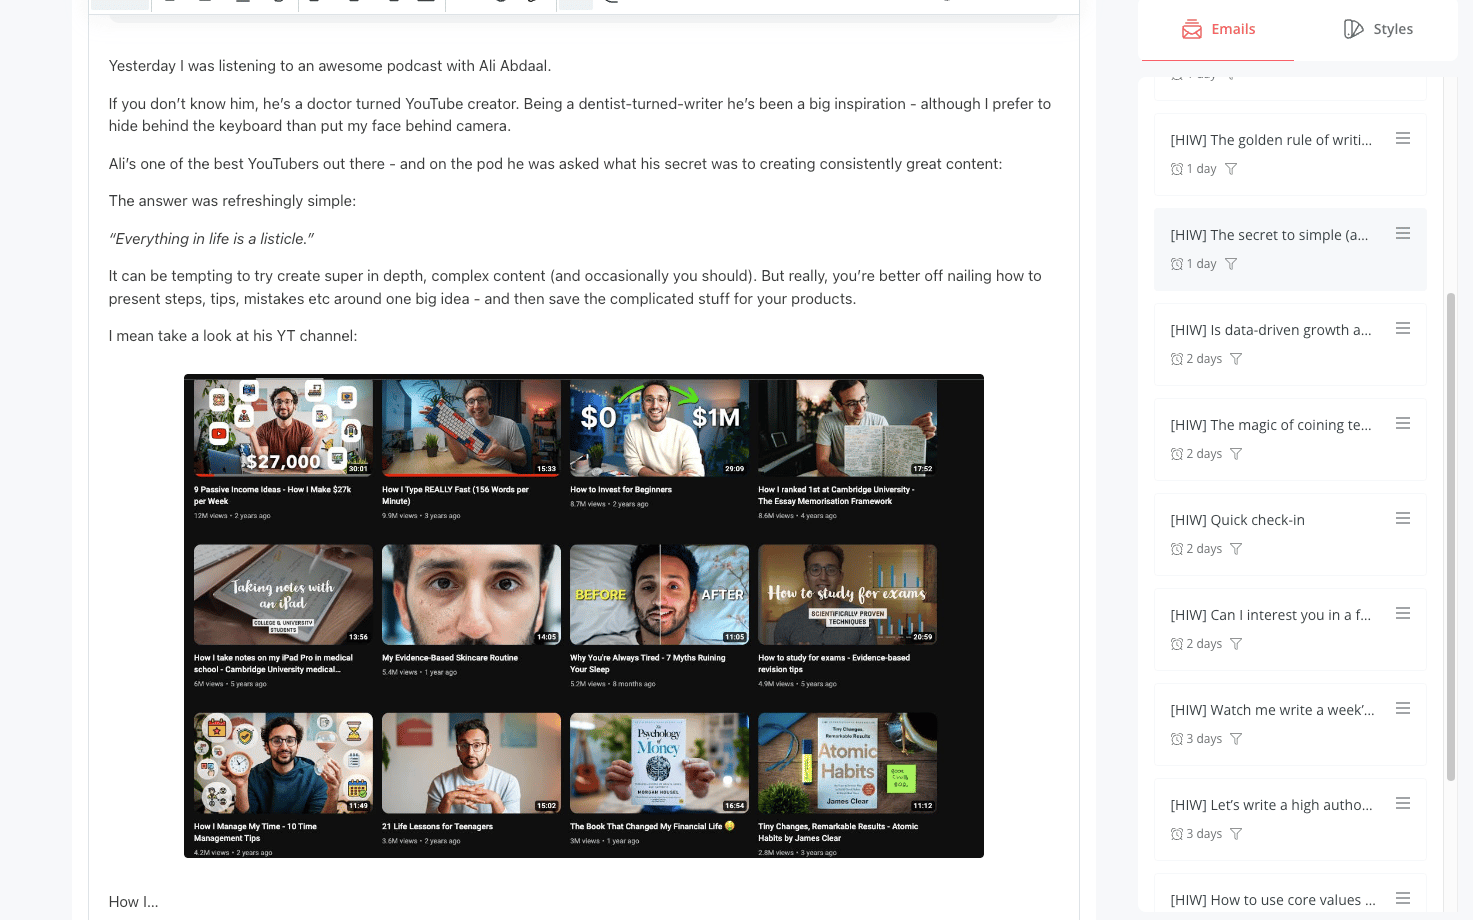Click the filter icon under 'Can I interest you' email
The width and height of the screenshot is (1473, 920).
[1236, 644]
